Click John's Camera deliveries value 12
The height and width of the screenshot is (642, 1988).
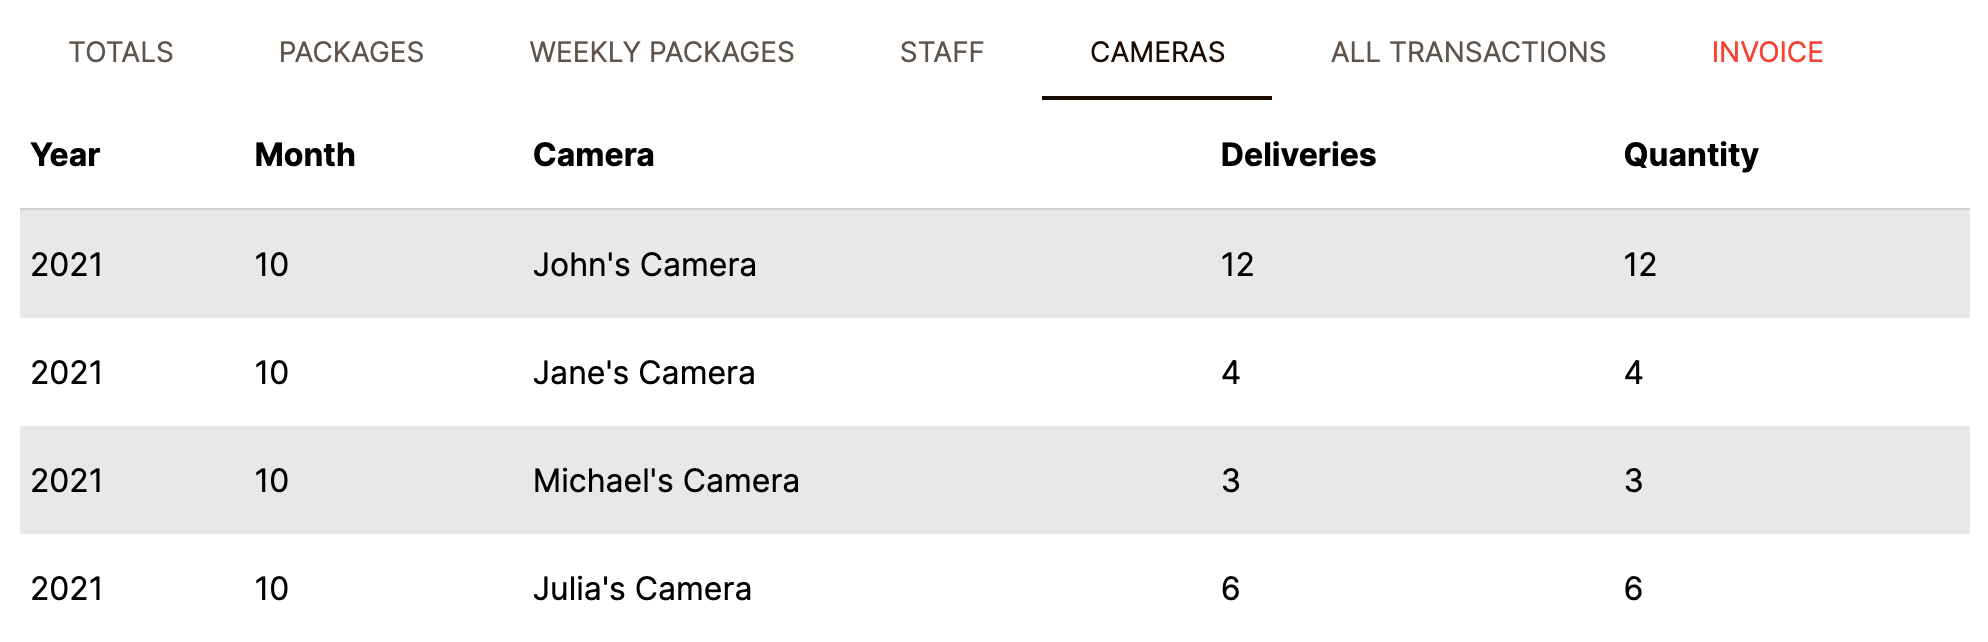(1237, 264)
